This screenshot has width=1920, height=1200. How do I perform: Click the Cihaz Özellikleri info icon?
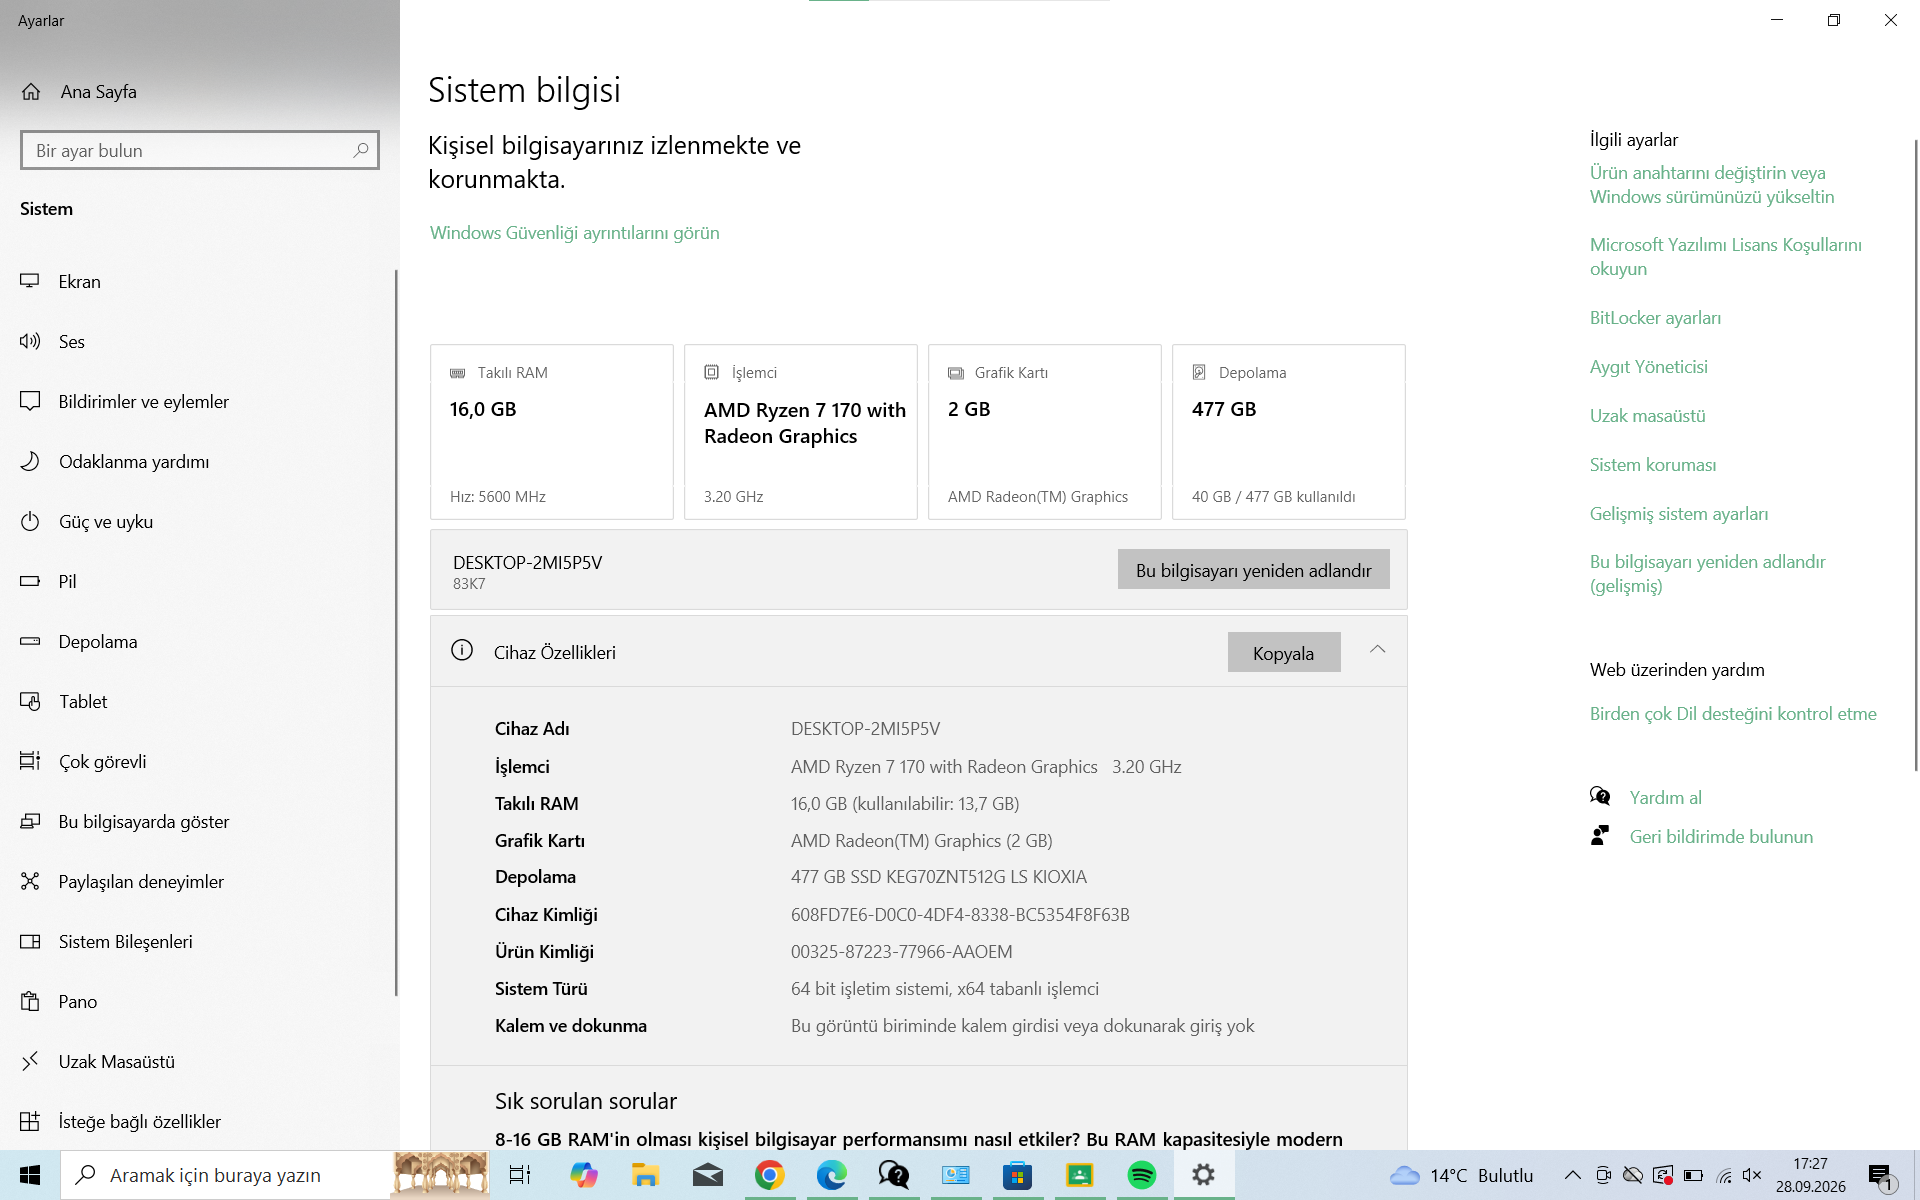[x=462, y=650]
